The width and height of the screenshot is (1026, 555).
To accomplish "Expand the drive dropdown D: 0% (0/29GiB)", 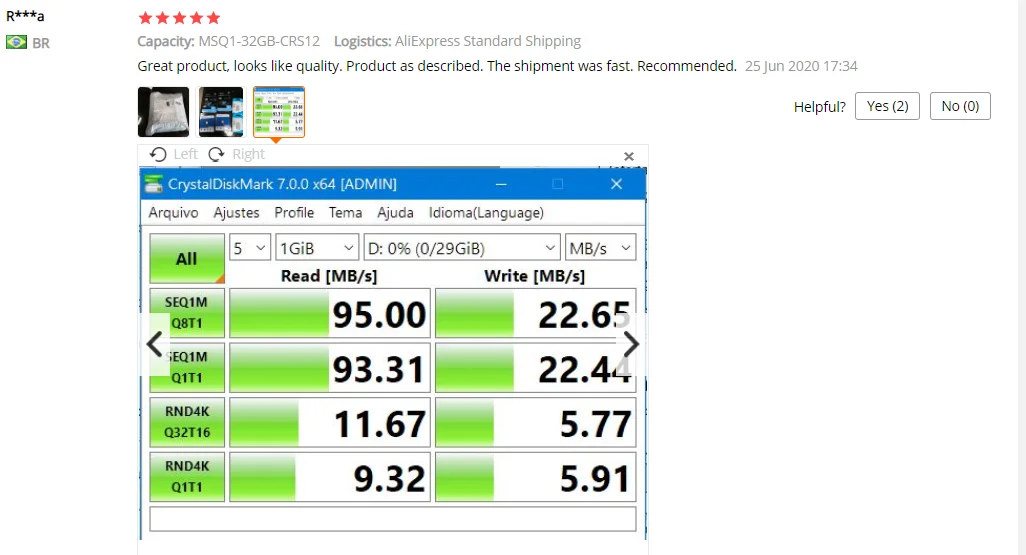I will [462, 248].
